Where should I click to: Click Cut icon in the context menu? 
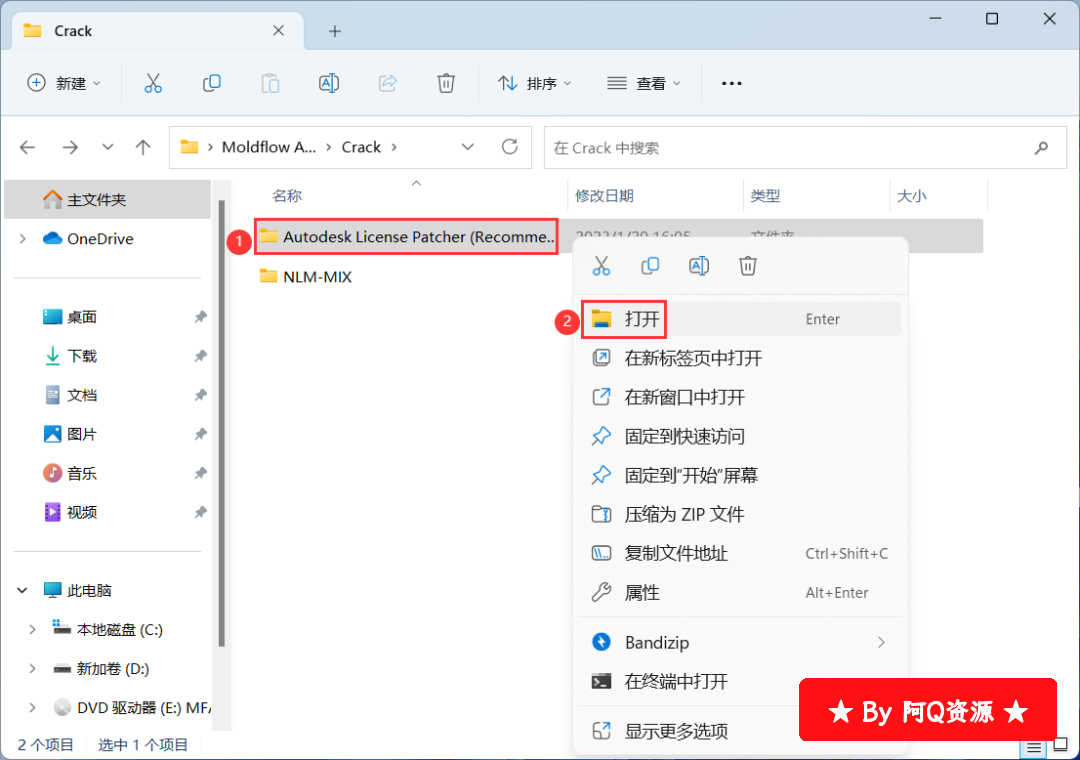click(601, 266)
